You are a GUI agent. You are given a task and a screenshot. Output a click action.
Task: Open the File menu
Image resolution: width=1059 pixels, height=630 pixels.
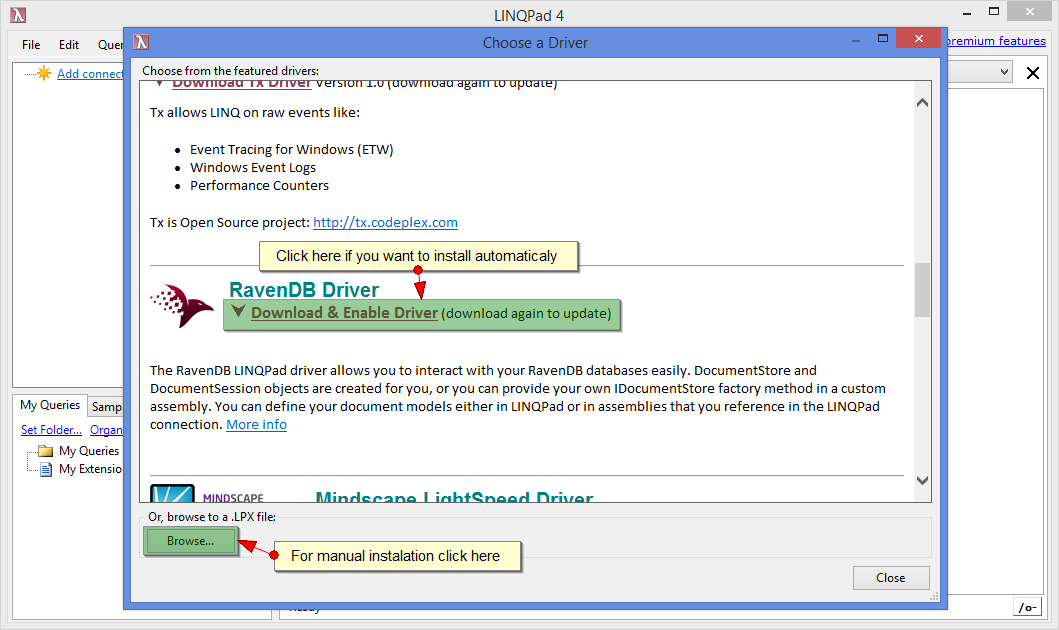coord(31,45)
